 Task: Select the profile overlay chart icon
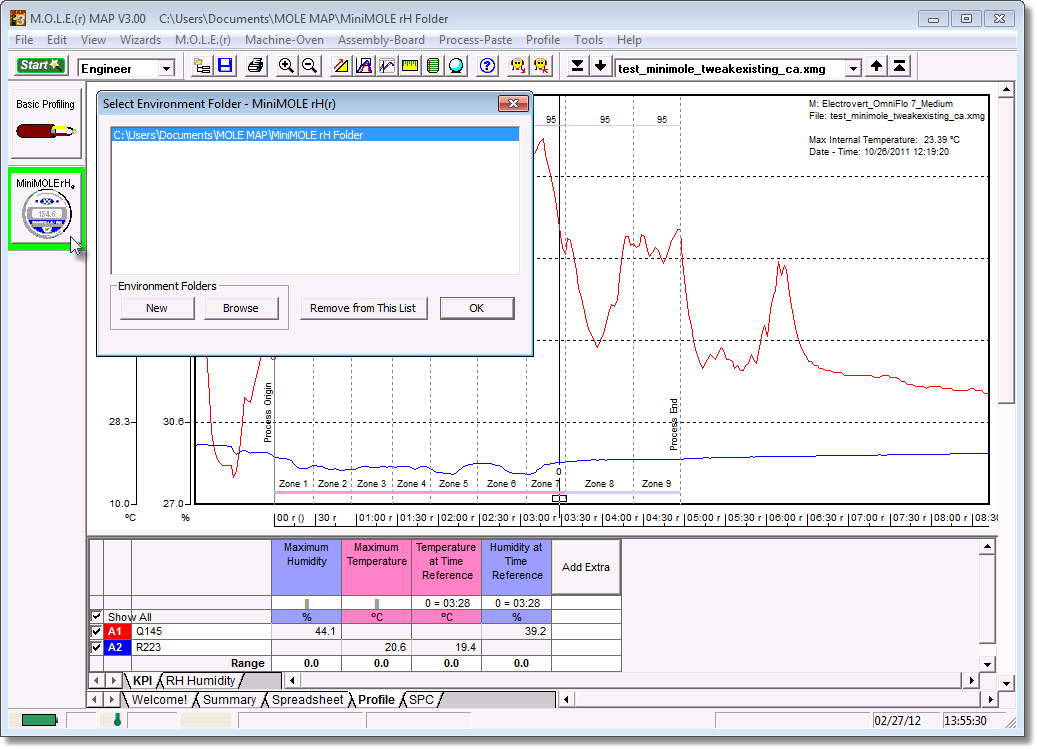point(387,66)
